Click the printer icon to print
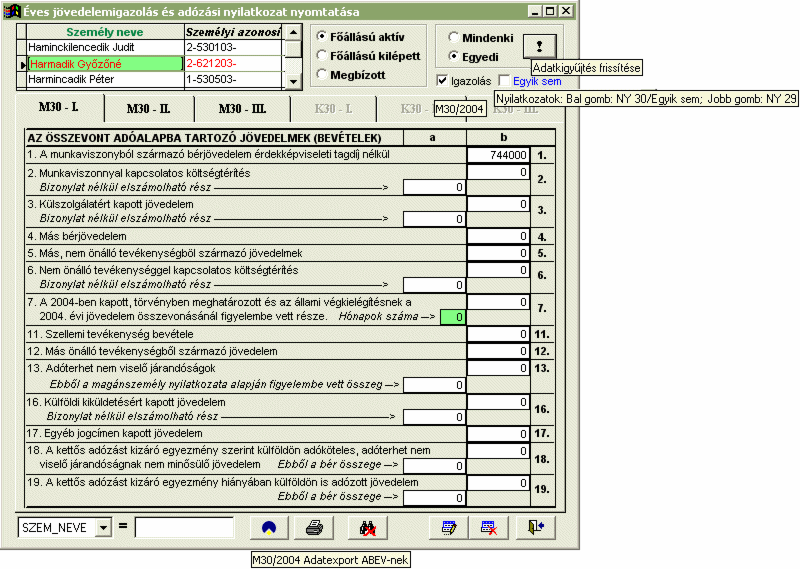The width and height of the screenshot is (800, 569). click(314, 528)
